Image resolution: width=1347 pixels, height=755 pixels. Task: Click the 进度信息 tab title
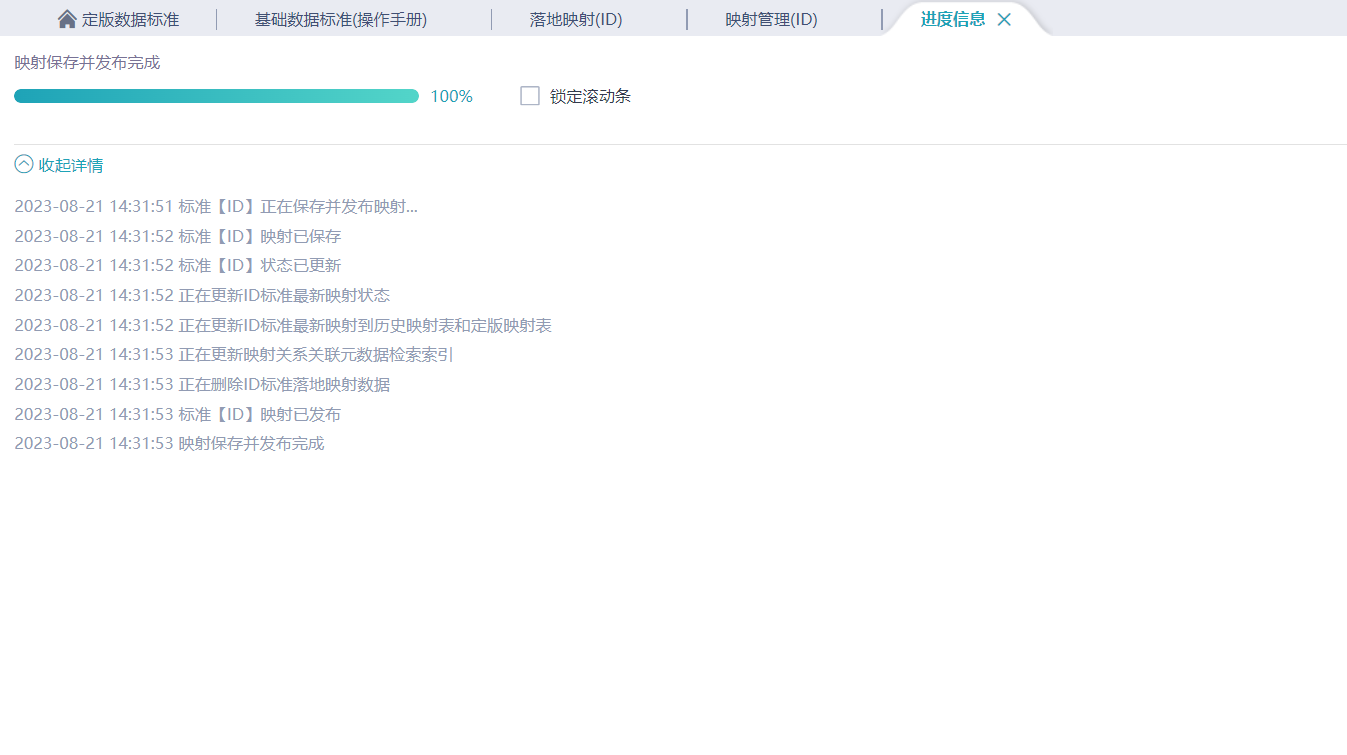952,20
